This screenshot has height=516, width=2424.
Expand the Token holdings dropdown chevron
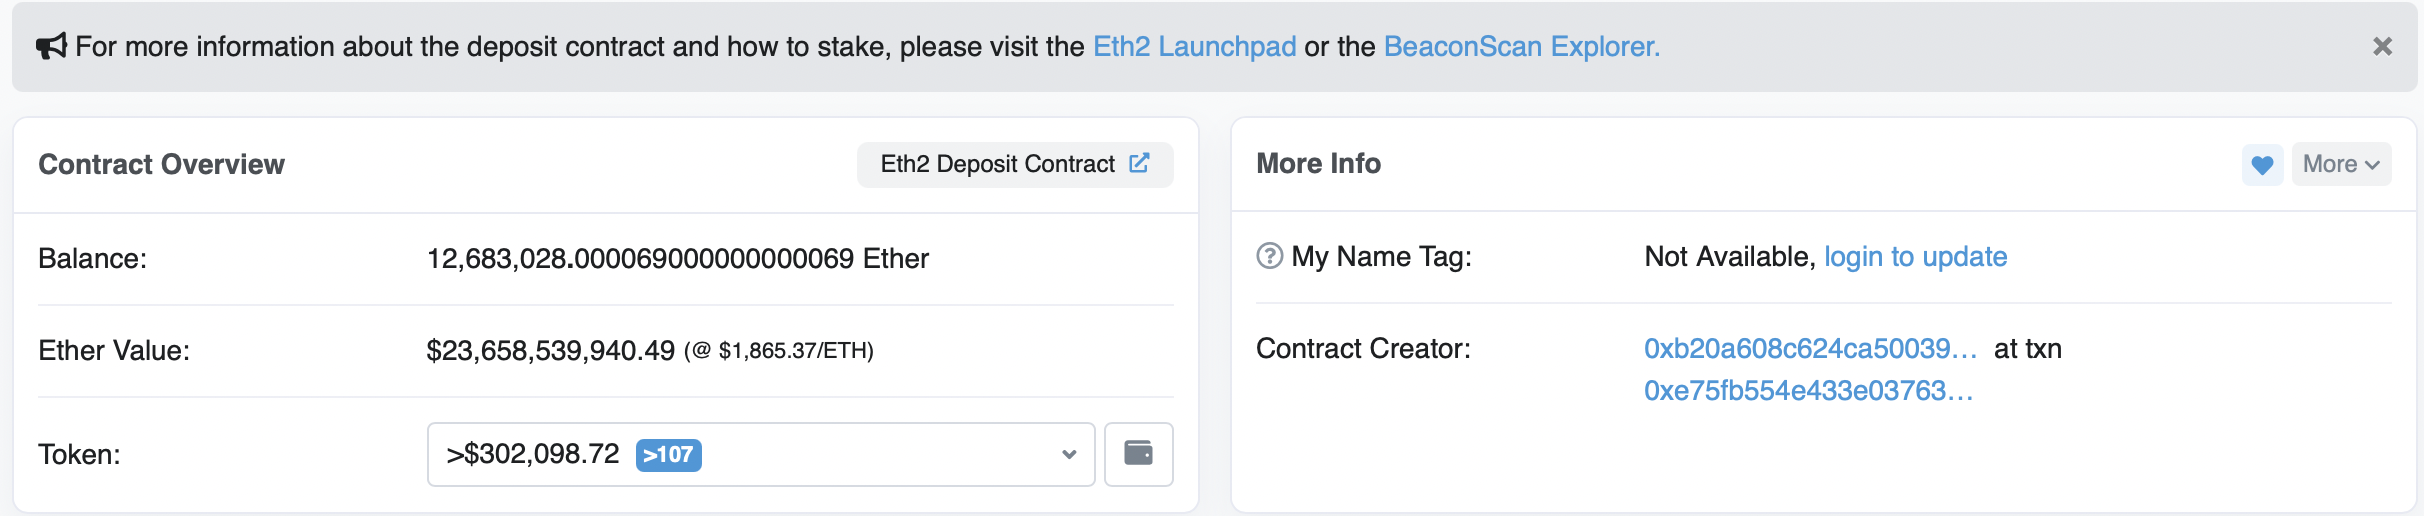tap(1069, 454)
